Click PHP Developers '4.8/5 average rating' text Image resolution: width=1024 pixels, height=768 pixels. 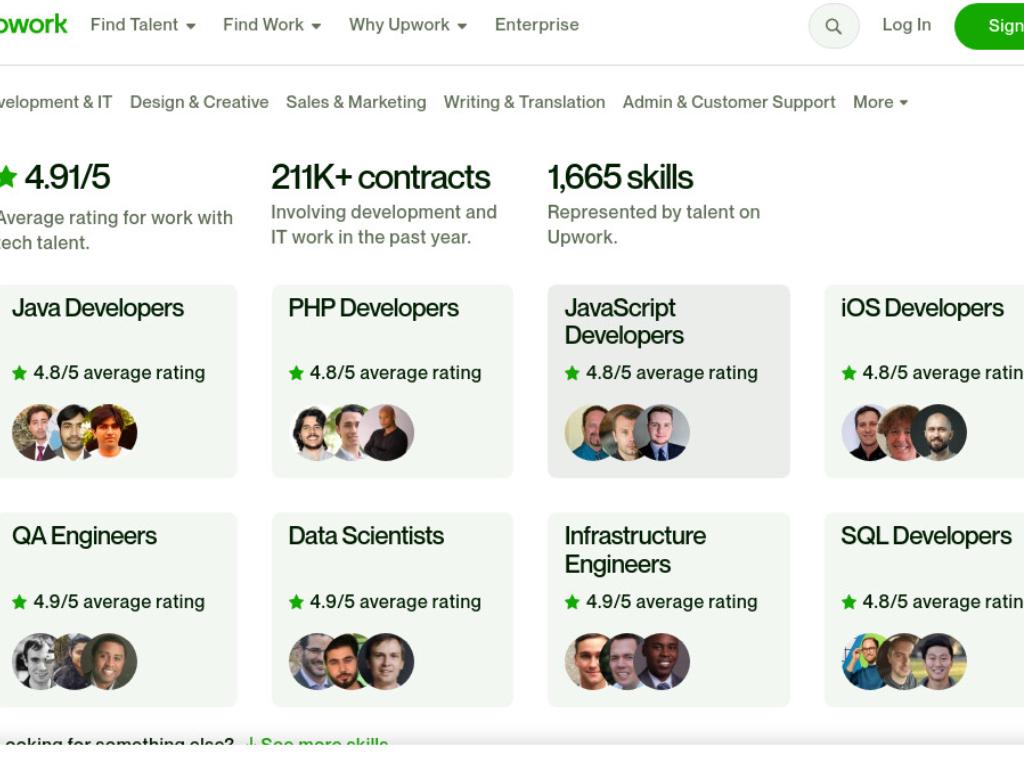pyautogui.click(x=395, y=373)
